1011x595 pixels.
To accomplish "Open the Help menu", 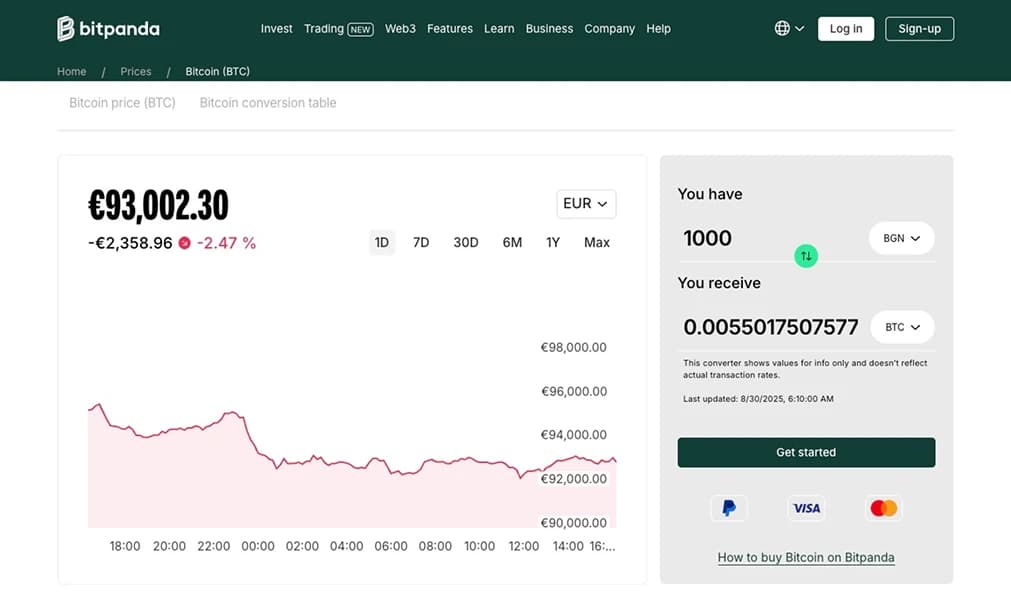I will pos(658,28).
